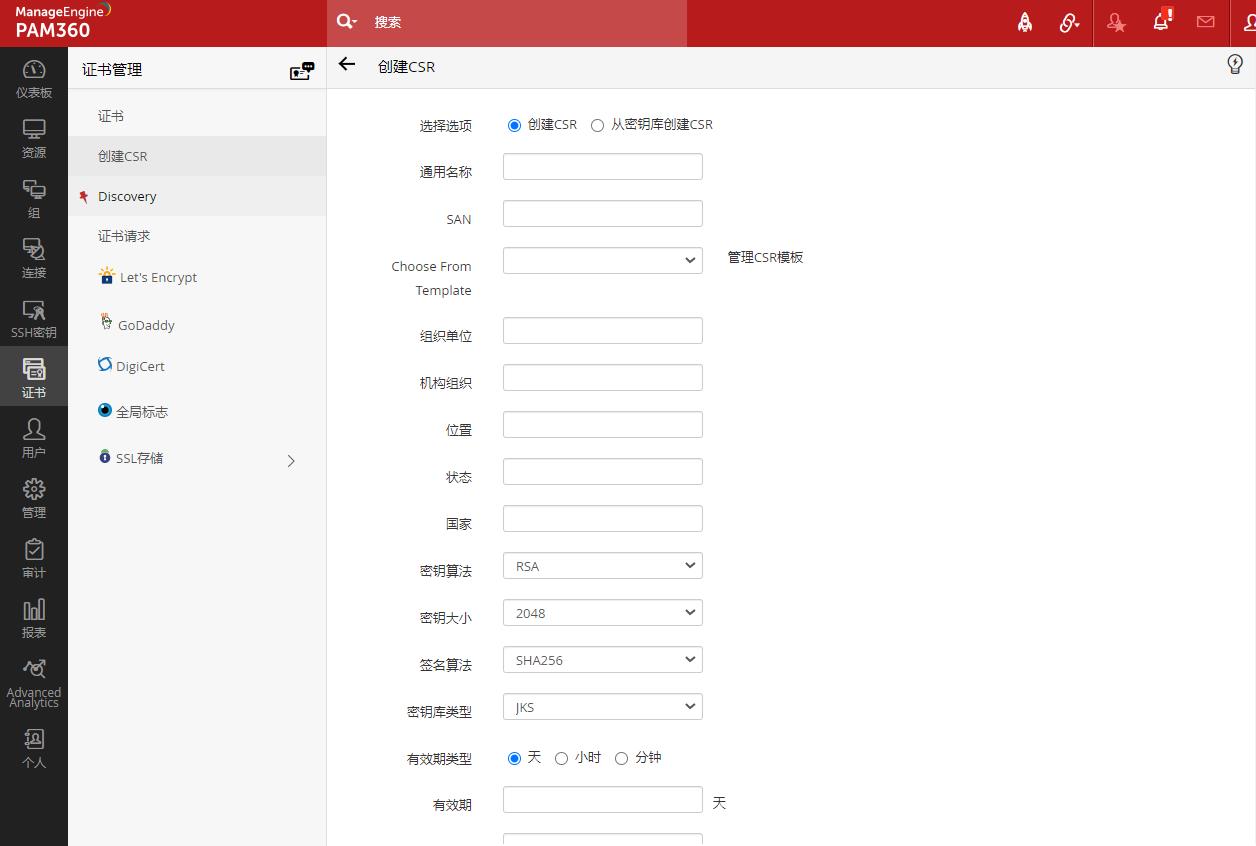This screenshot has width=1256, height=846.
Task: Open Advanced Analytics in sidebar
Action: [34, 682]
